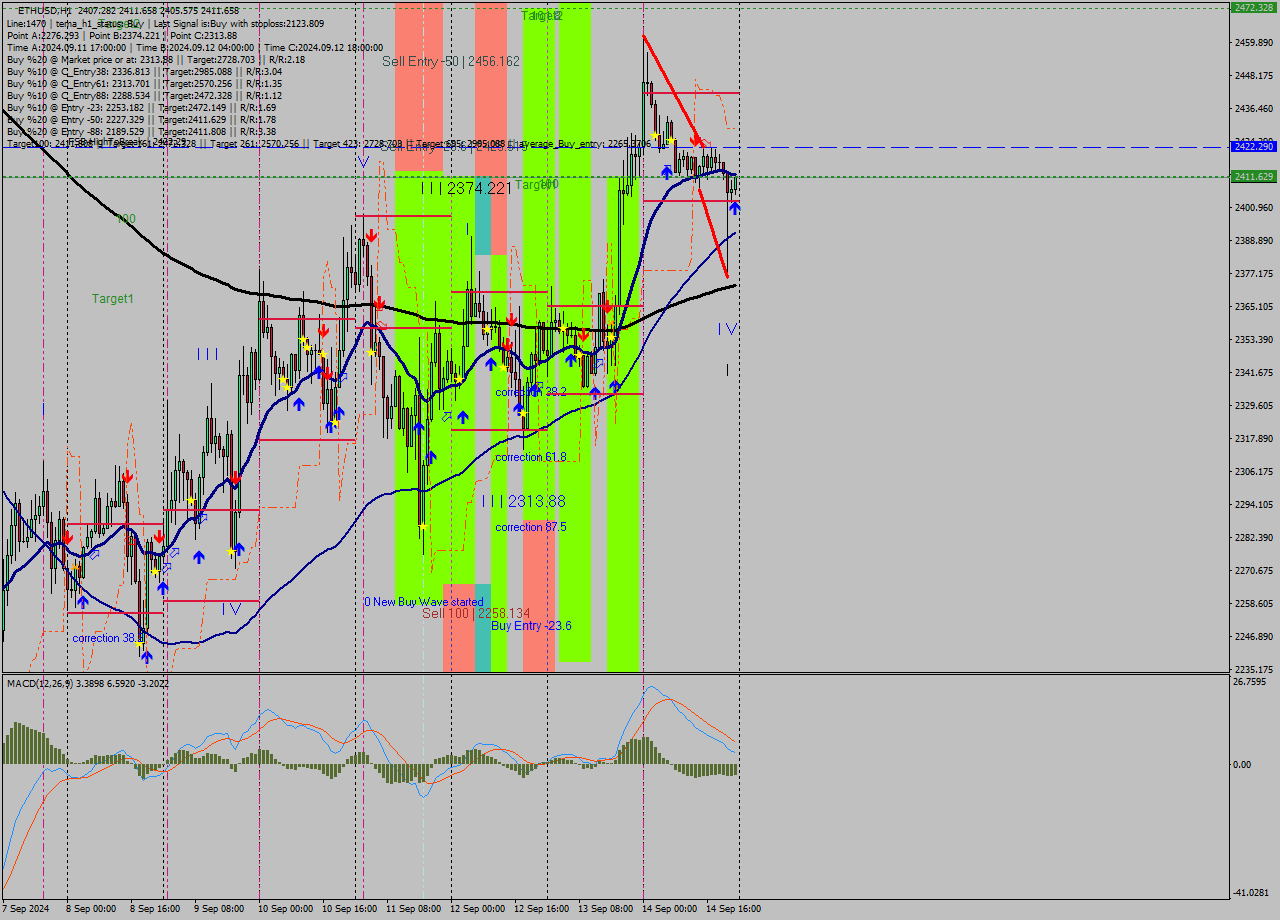Click the '14 Sep 00:00' time axis label
The image size is (1280, 920).
click(670, 909)
